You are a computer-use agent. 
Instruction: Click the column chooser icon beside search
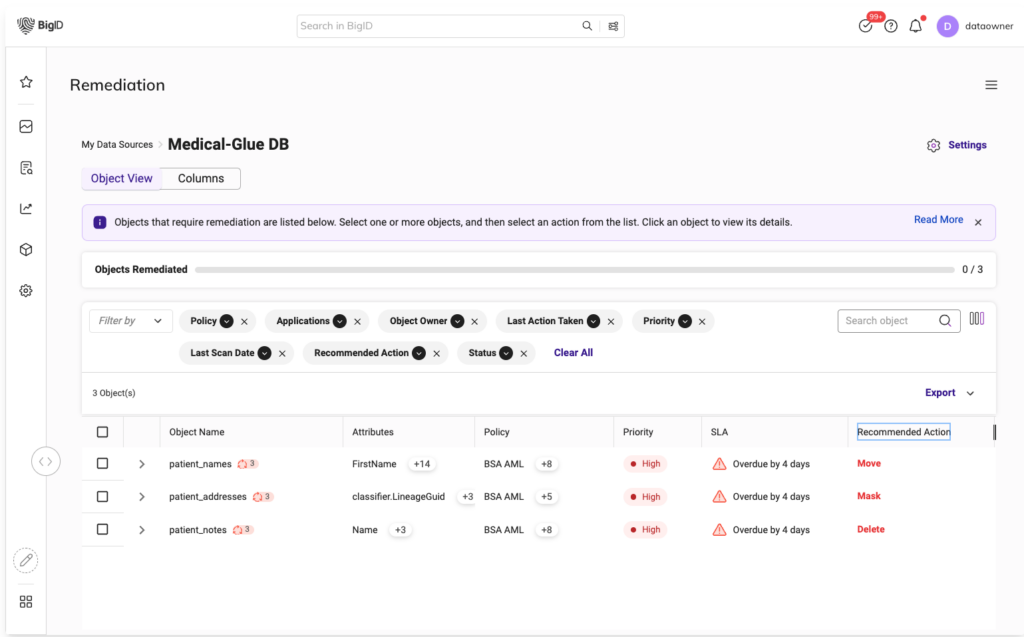pyautogui.click(x=977, y=320)
